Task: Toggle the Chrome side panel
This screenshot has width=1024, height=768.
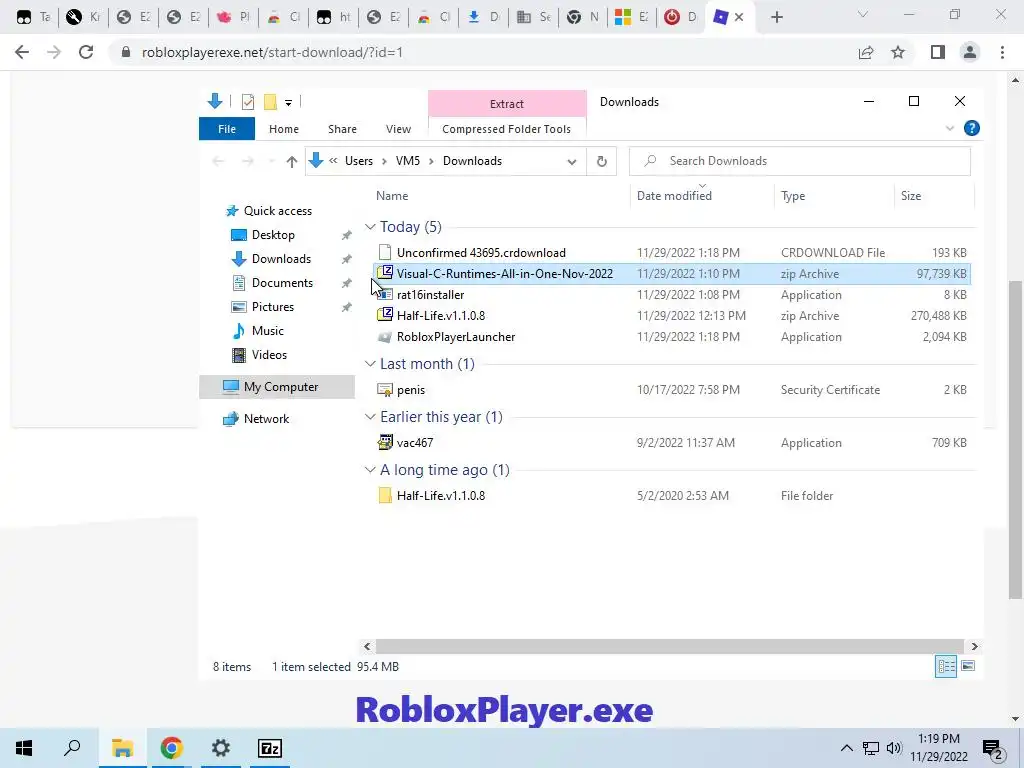Action: (938, 52)
